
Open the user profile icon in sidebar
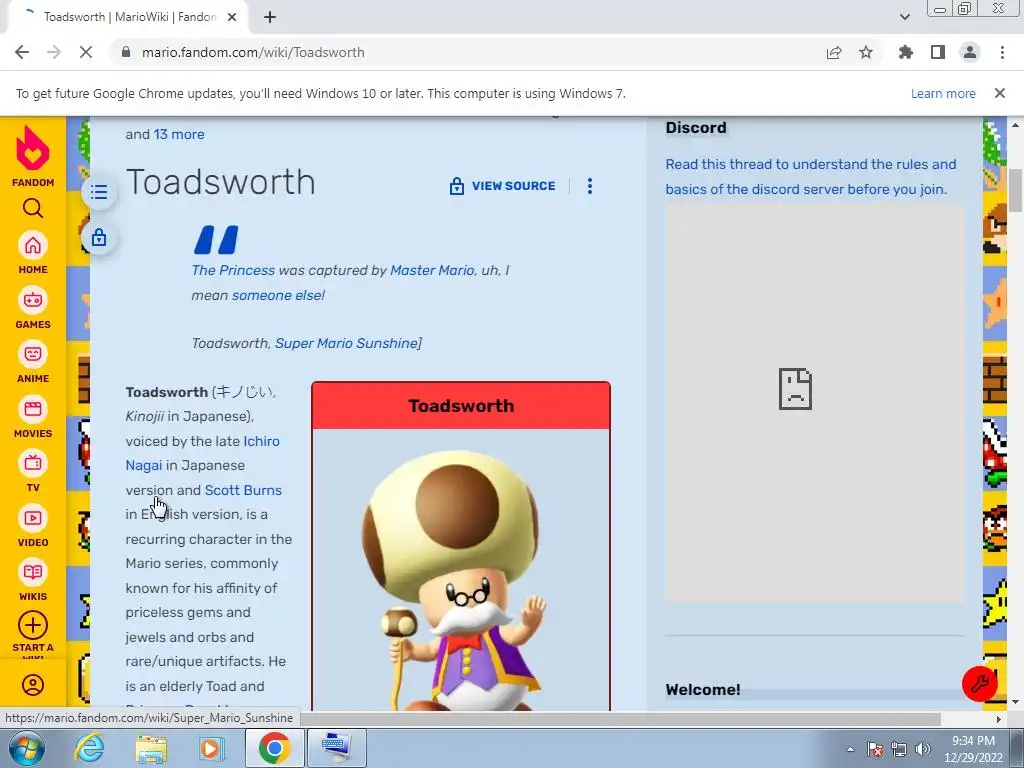click(x=33, y=684)
